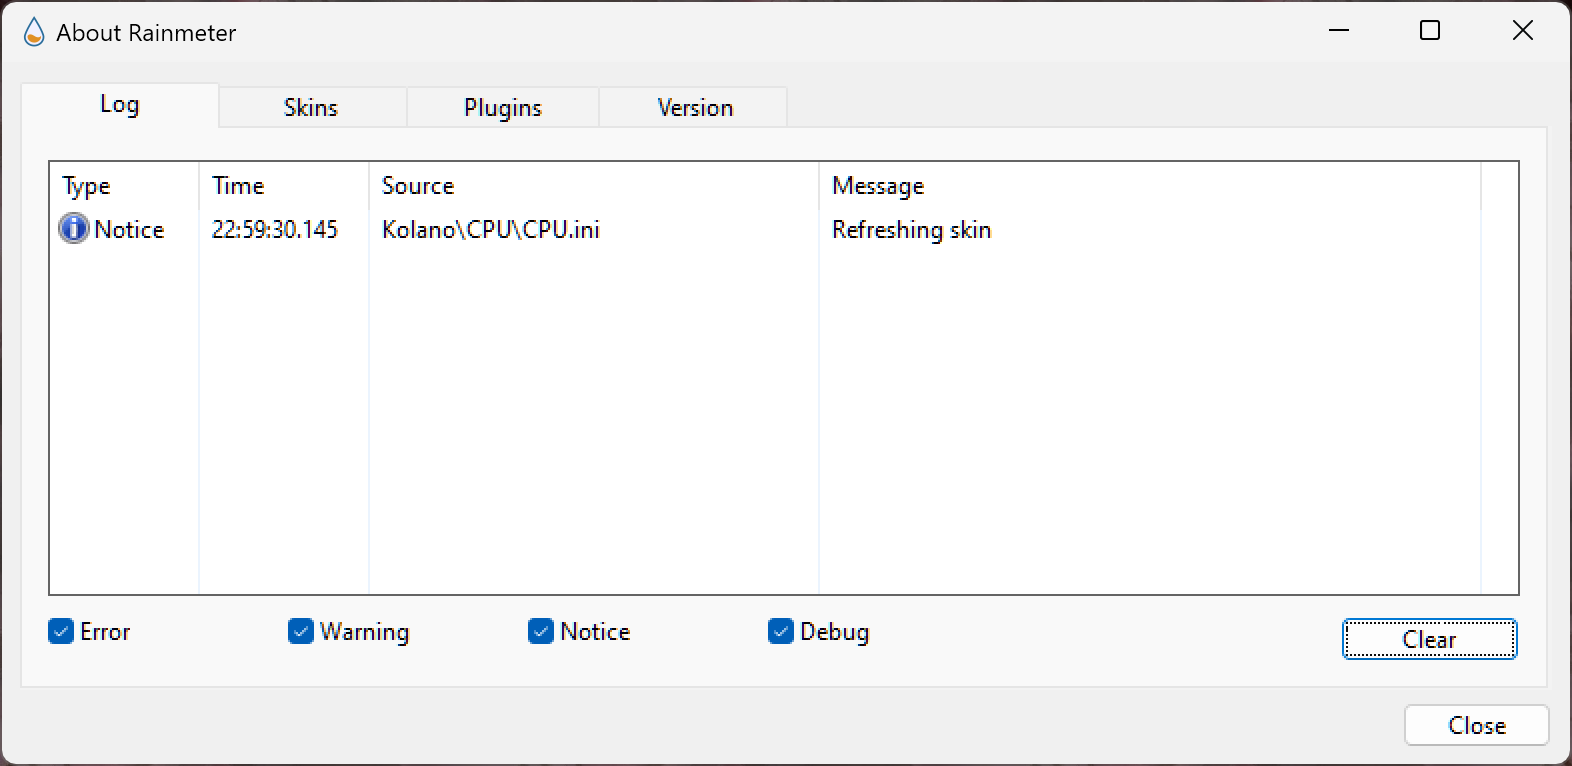The height and width of the screenshot is (766, 1572).
Task: Click the Message column header
Action: coord(1150,185)
